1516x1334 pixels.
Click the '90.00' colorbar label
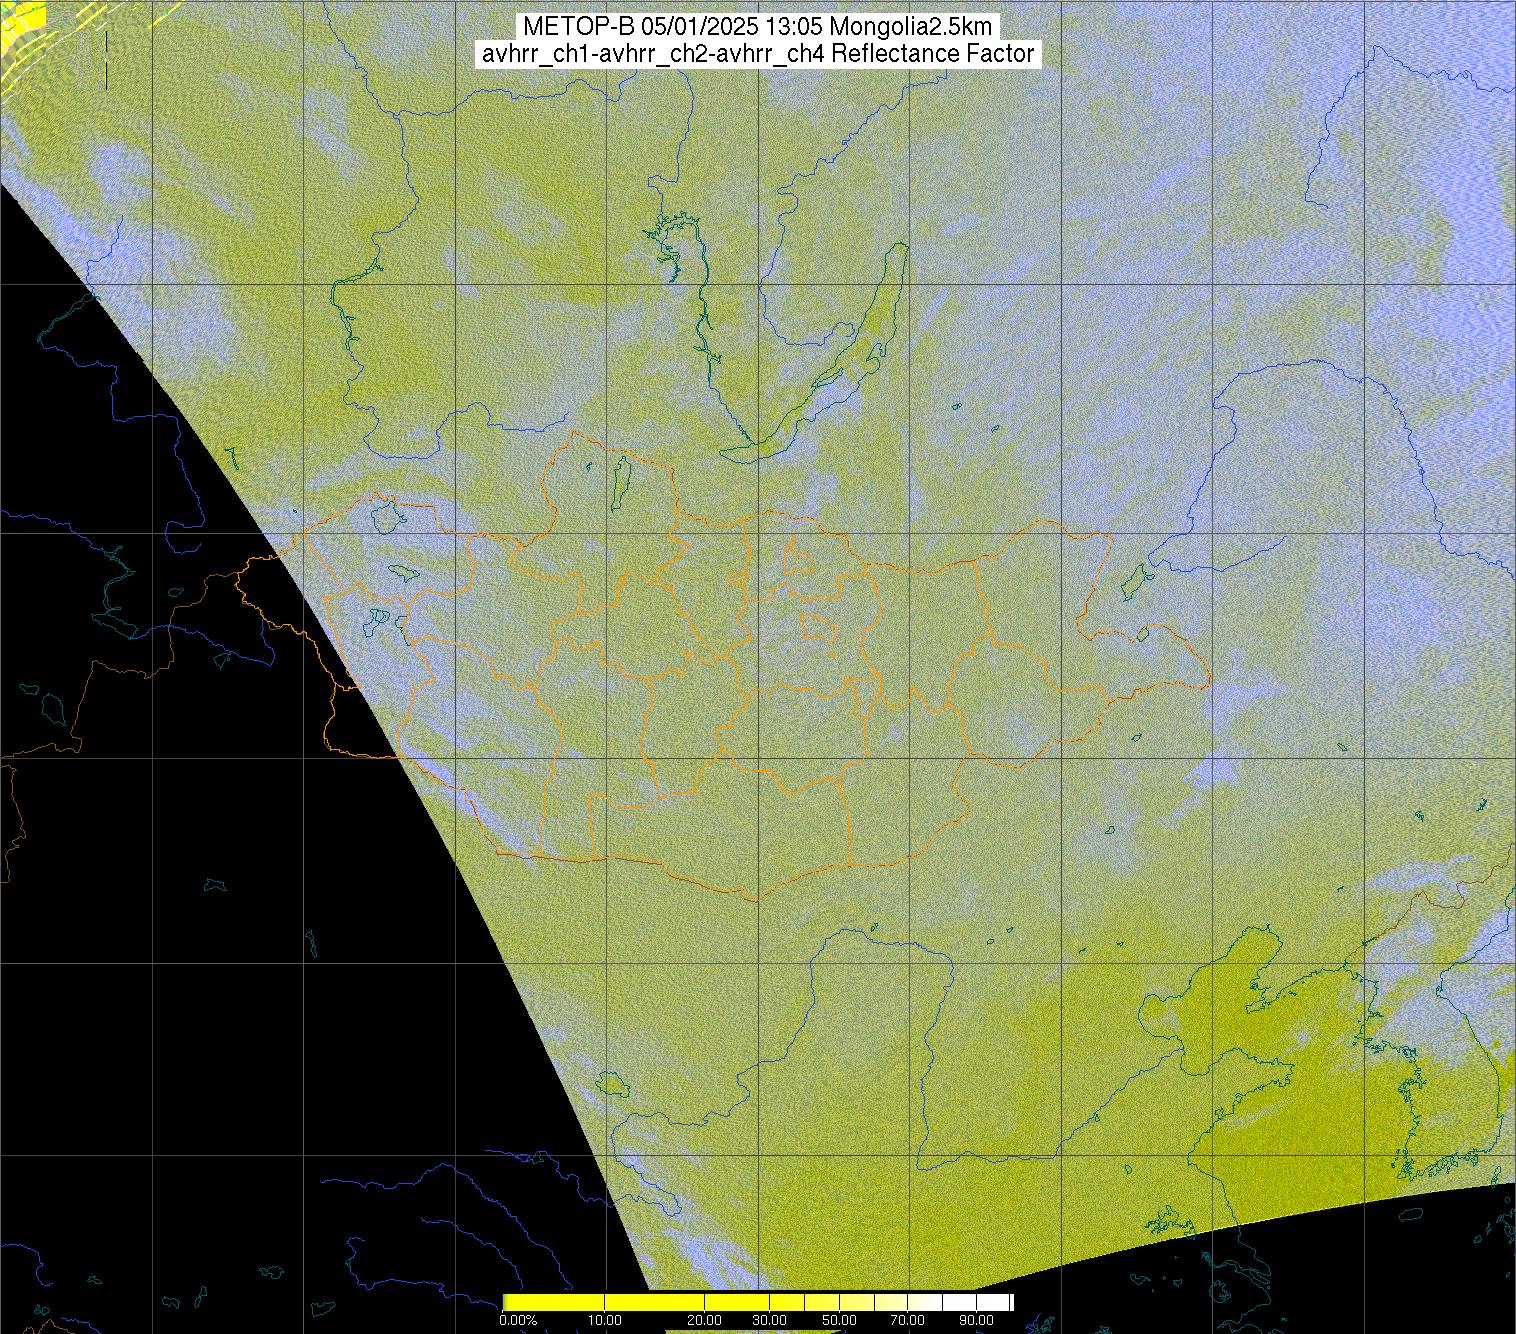point(976,1320)
